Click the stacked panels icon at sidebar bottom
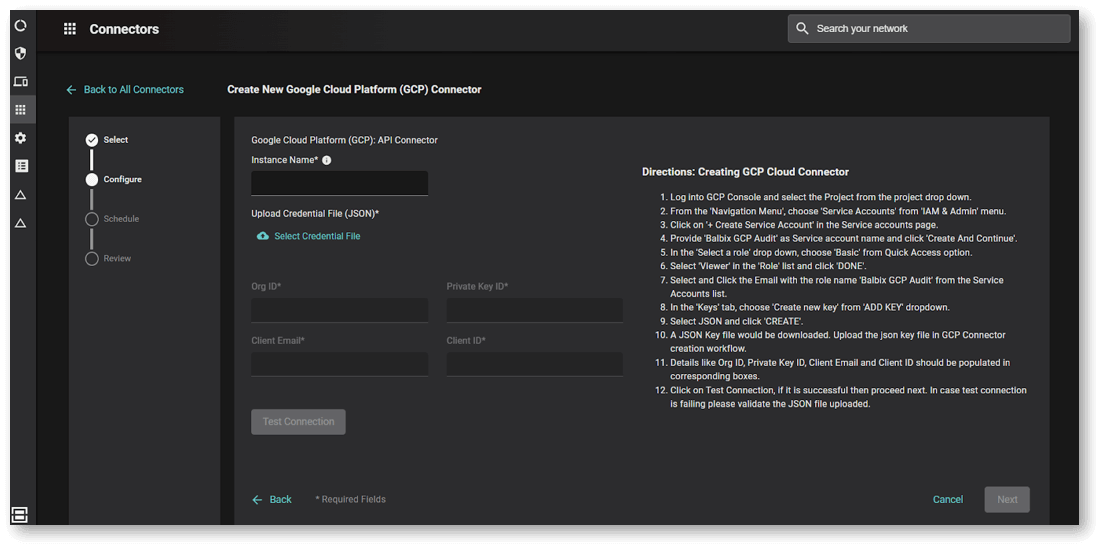1102x548 pixels. pos(19,515)
